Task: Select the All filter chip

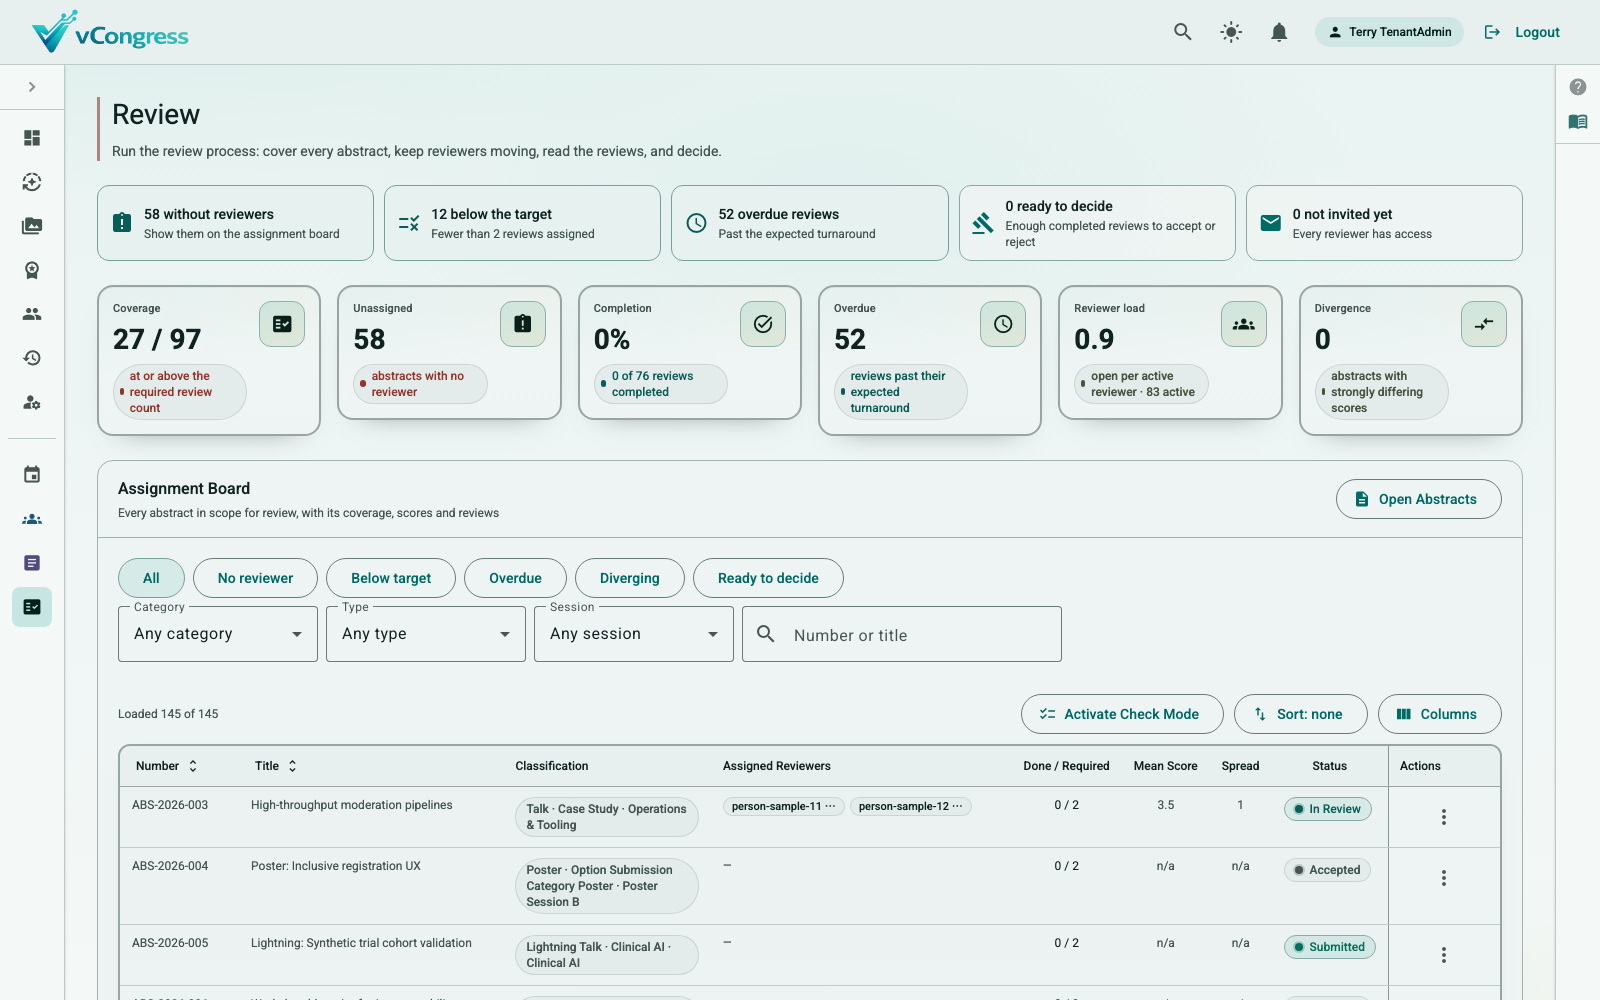Action: 151,578
